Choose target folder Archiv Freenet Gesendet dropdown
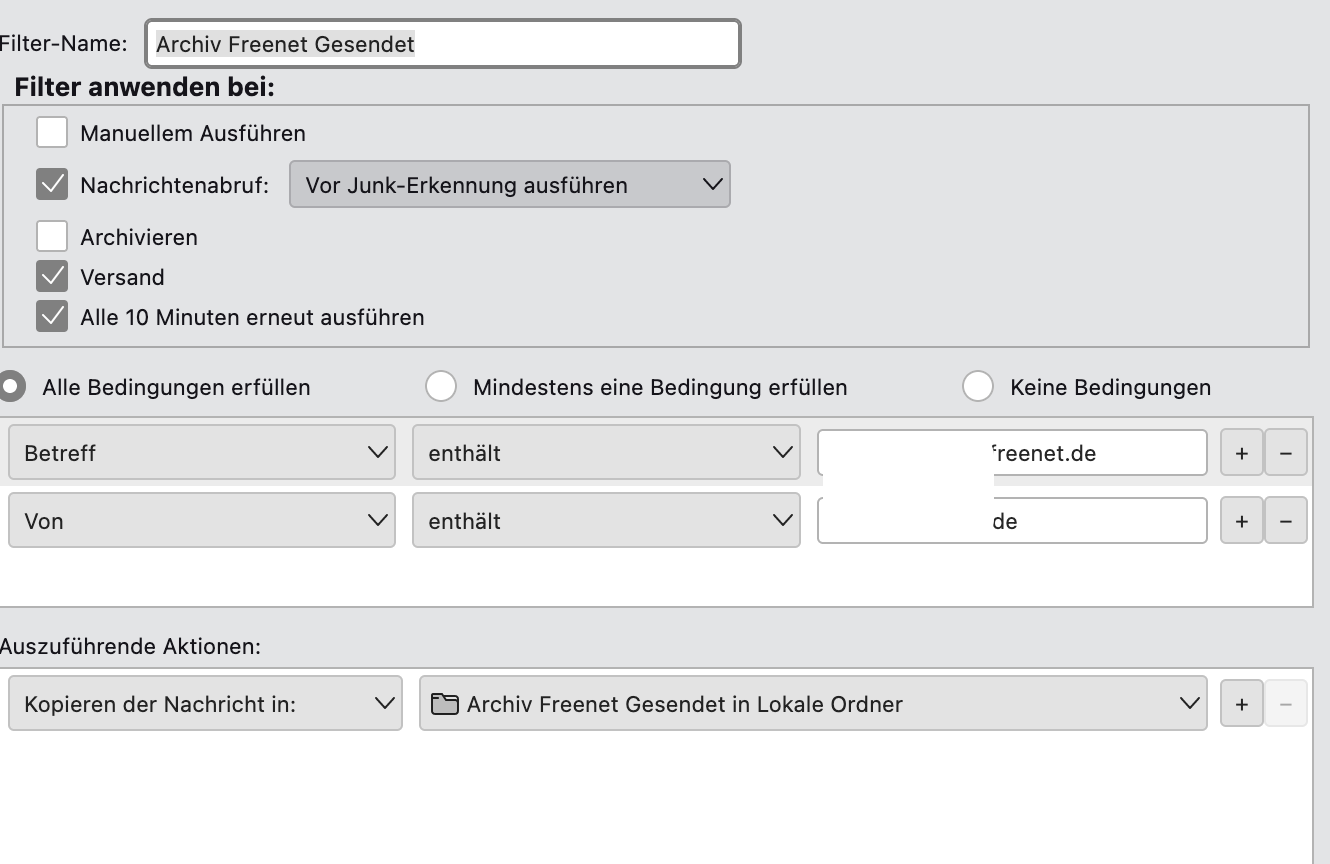This screenshot has height=864, width=1330. click(812, 704)
